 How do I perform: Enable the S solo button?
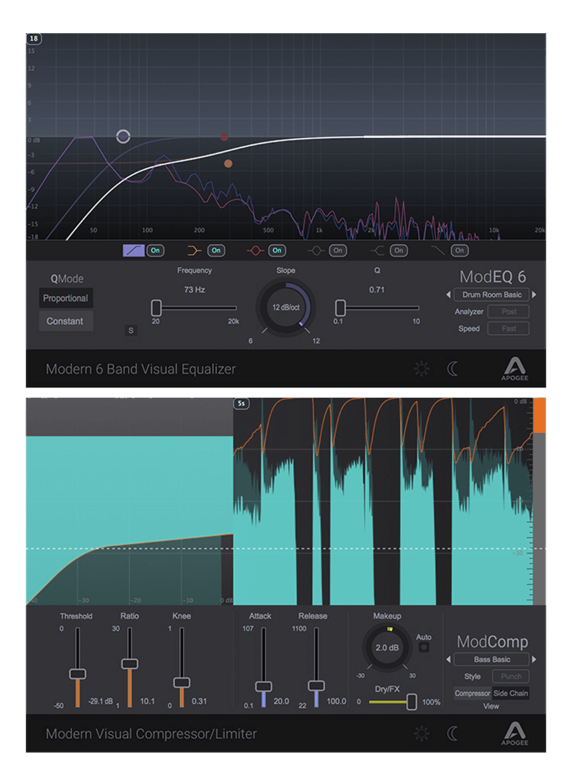point(131,331)
